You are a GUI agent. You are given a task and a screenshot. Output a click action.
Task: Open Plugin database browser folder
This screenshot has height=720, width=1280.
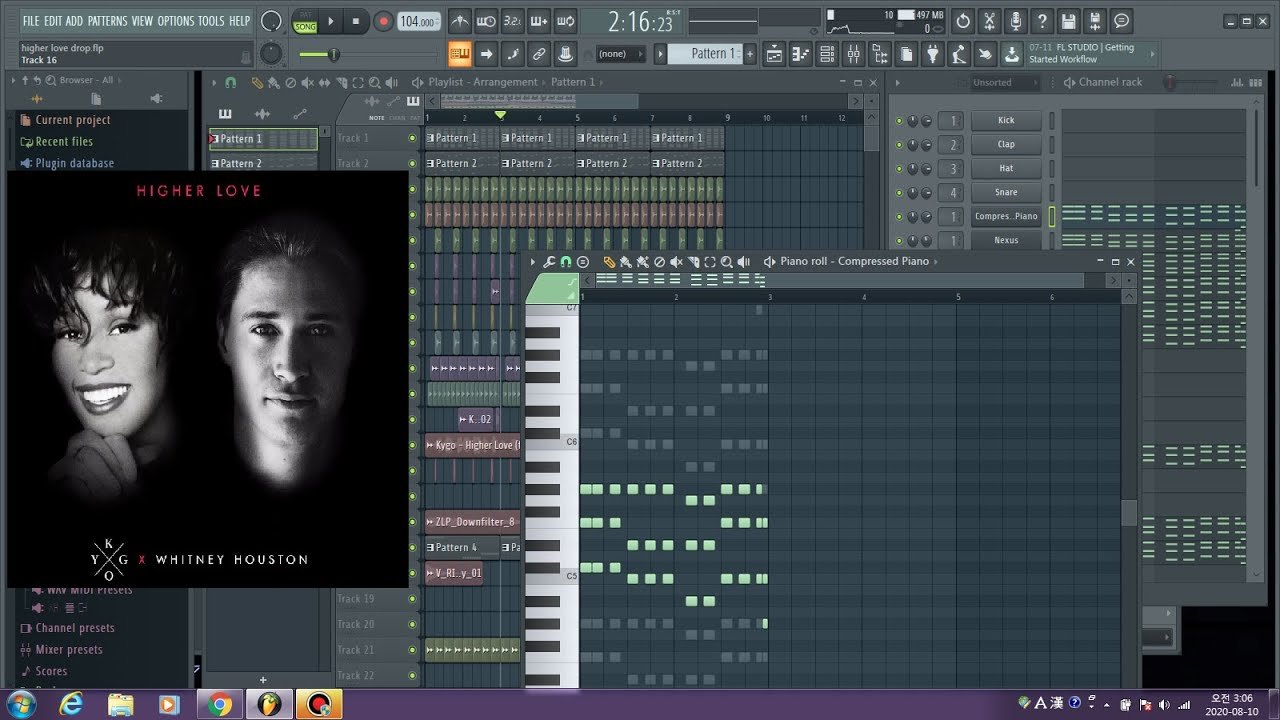68,163
